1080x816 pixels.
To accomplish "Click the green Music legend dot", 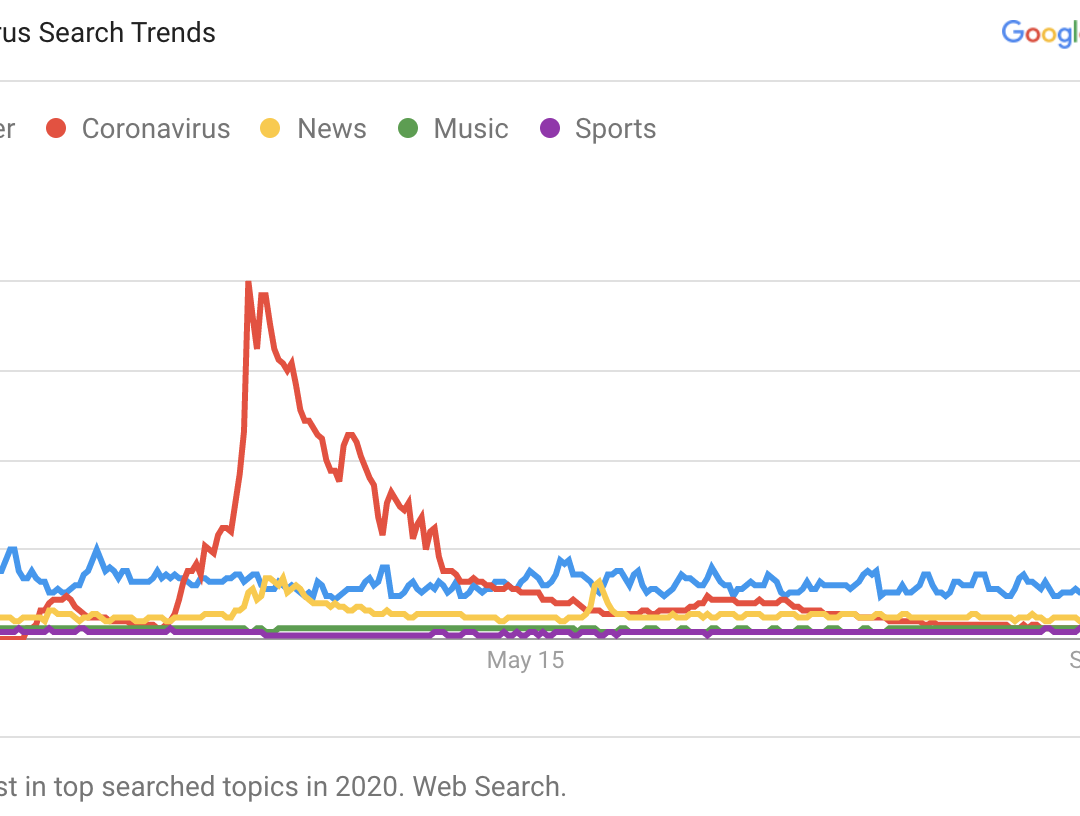I will (x=407, y=129).
